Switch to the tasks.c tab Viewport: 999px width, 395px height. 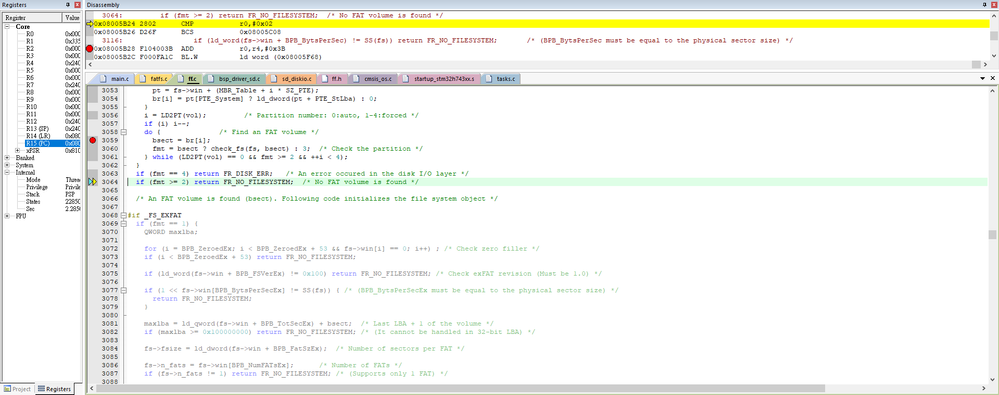point(502,79)
